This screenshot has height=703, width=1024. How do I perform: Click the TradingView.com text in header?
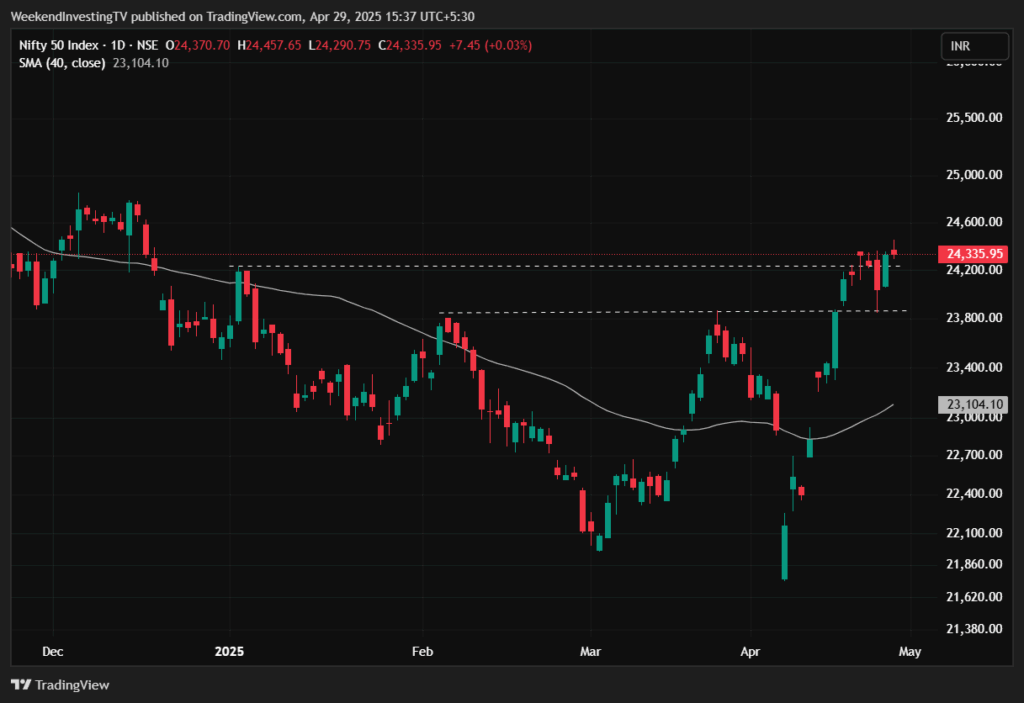pos(238,17)
